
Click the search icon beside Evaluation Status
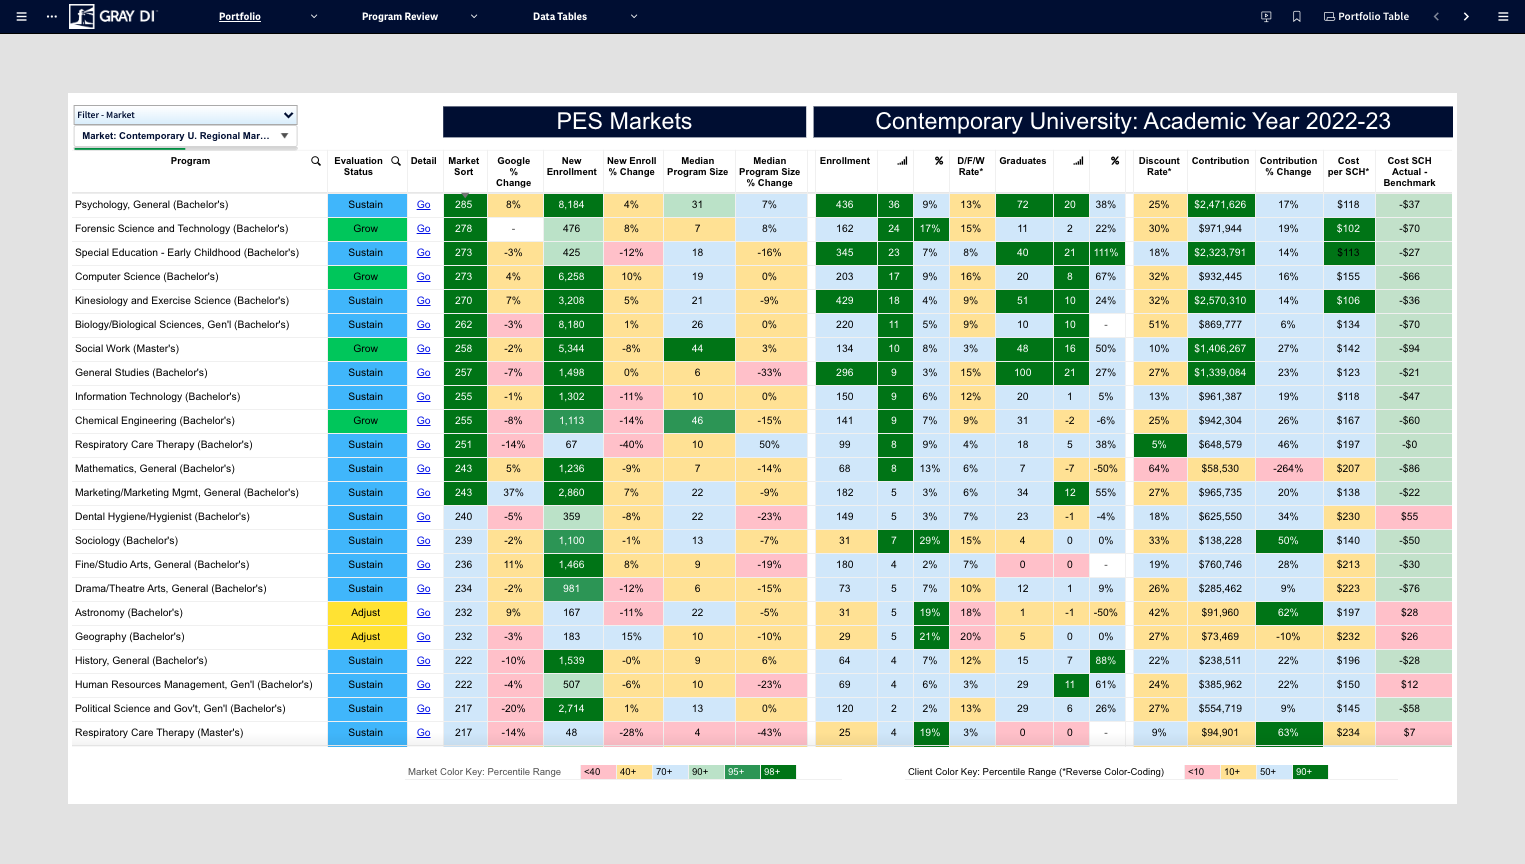click(396, 161)
